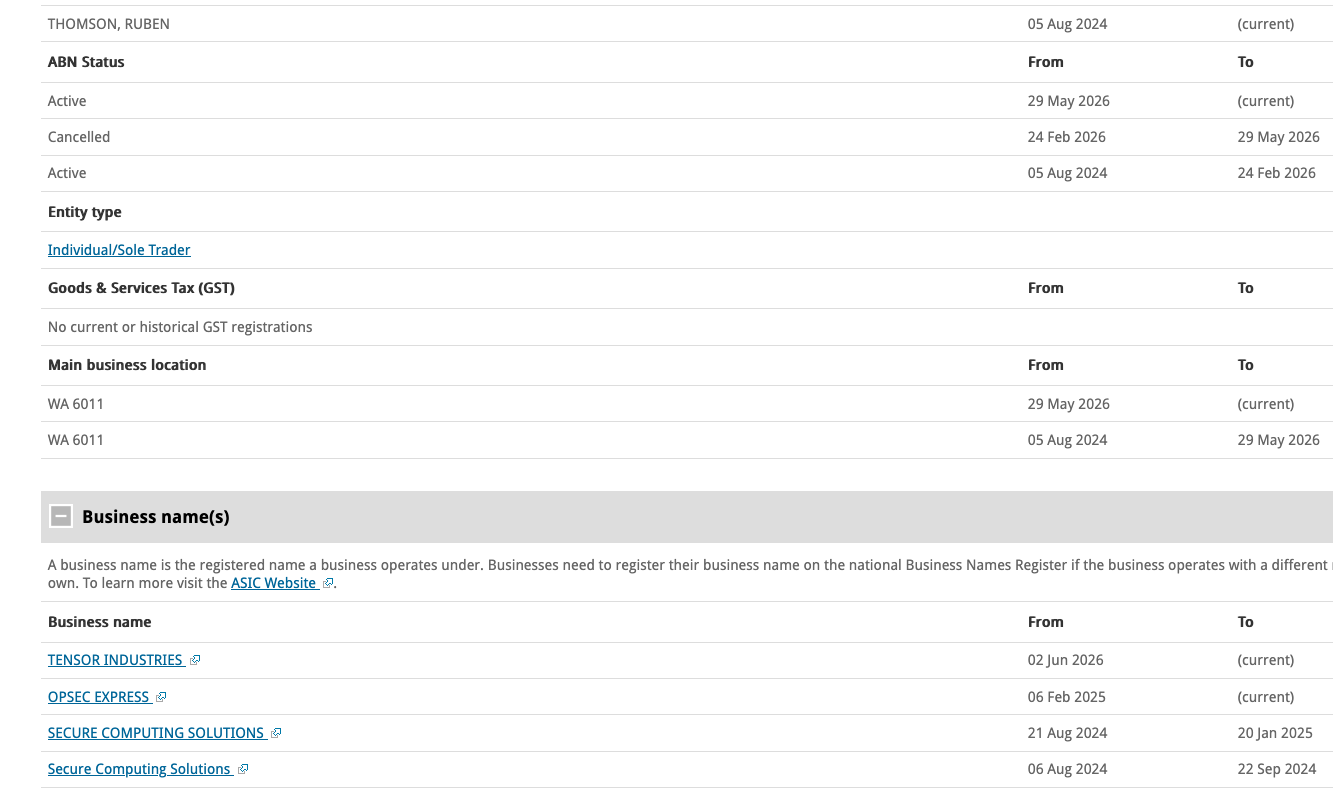The image size is (1333, 798).
Task: Click the Active status starting 05 Aug 2024
Action: pyautogui.click(x=67, y=173)
